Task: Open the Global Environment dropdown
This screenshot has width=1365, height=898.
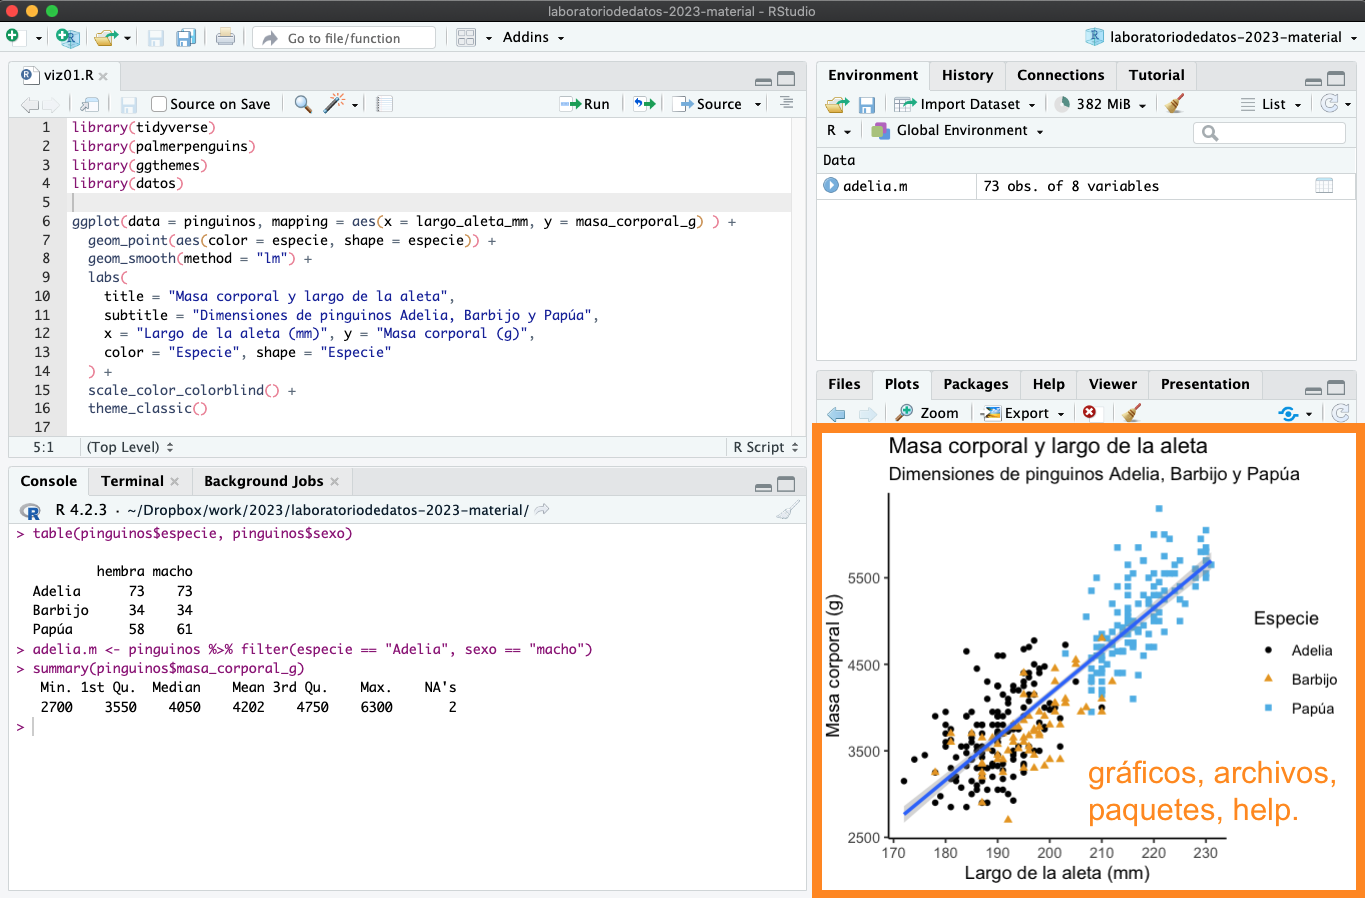Action: click(x=958, y=131)
